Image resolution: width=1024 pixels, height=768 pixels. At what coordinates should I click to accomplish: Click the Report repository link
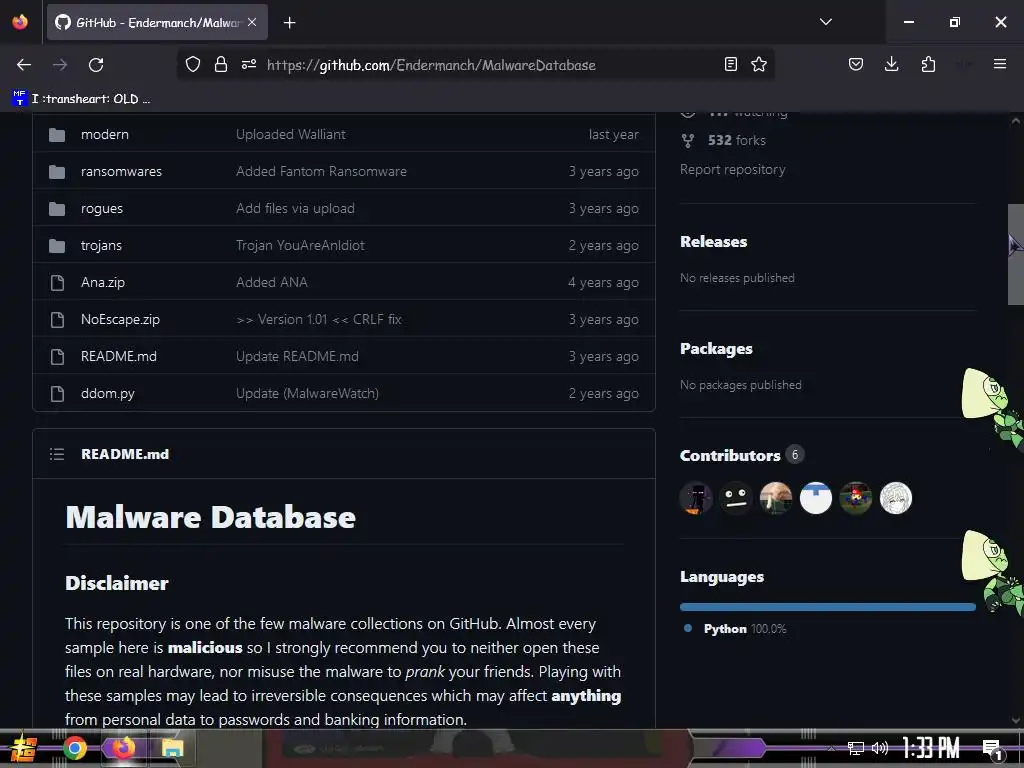tap(733, 170)
